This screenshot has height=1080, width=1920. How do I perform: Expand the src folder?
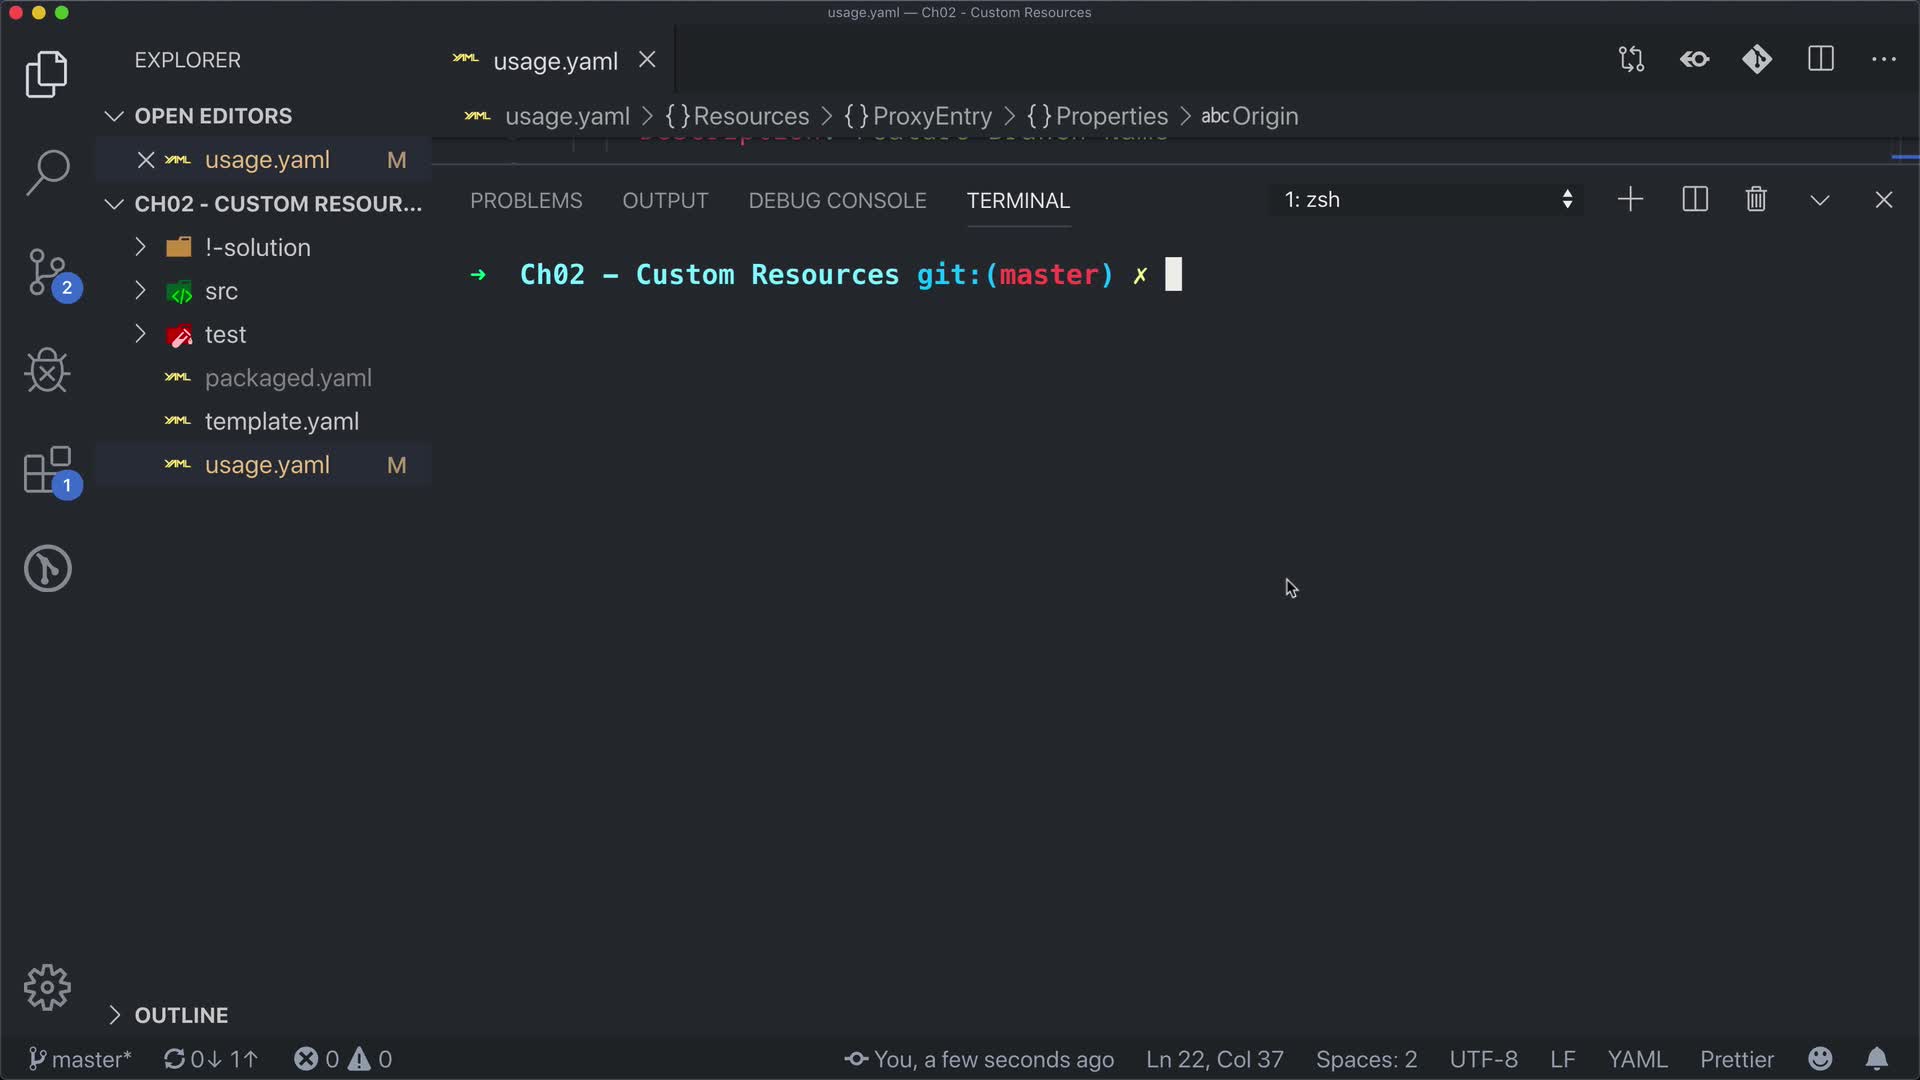tap(221, 291)
